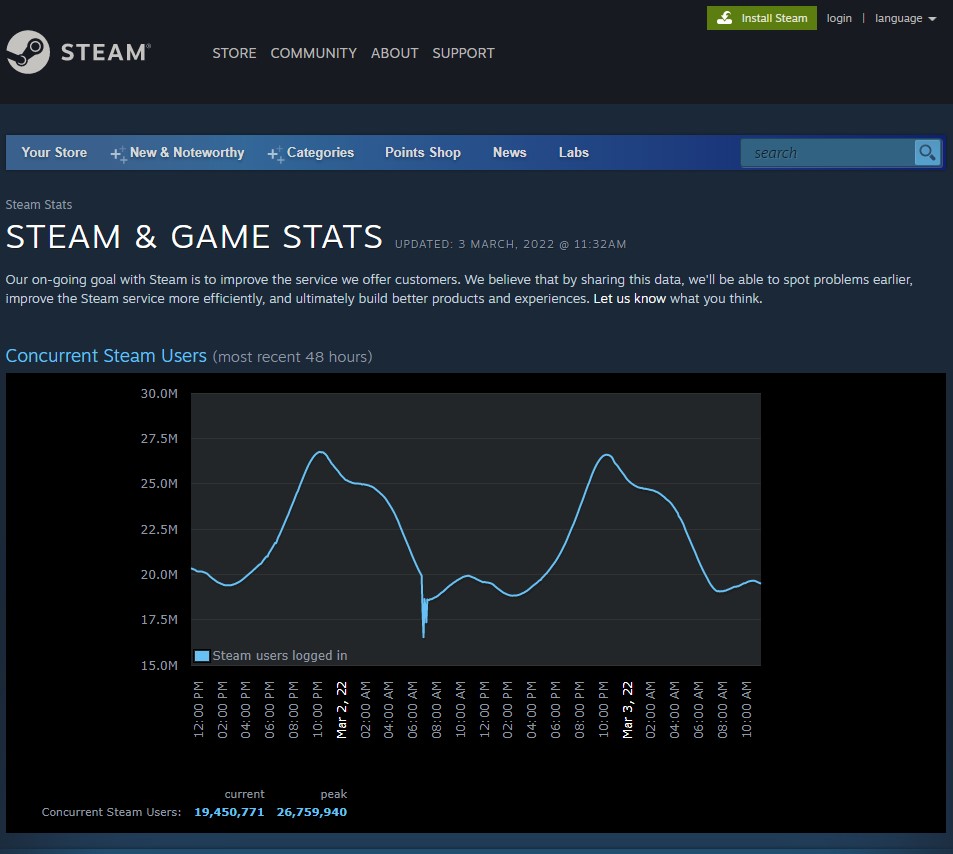953x854 pixels.
Task: Open the STORE menu
Action: click(234, 53)
